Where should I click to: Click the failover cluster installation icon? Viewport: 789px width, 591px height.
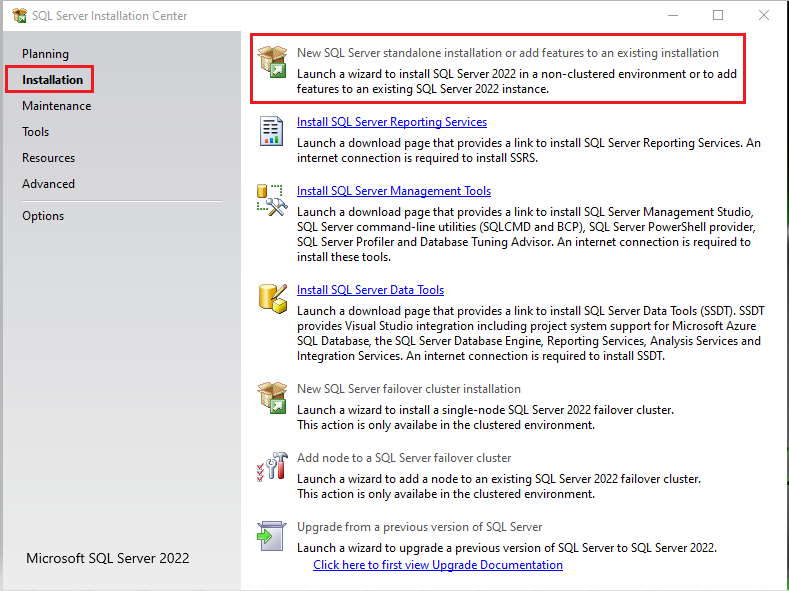coord(272,398)
